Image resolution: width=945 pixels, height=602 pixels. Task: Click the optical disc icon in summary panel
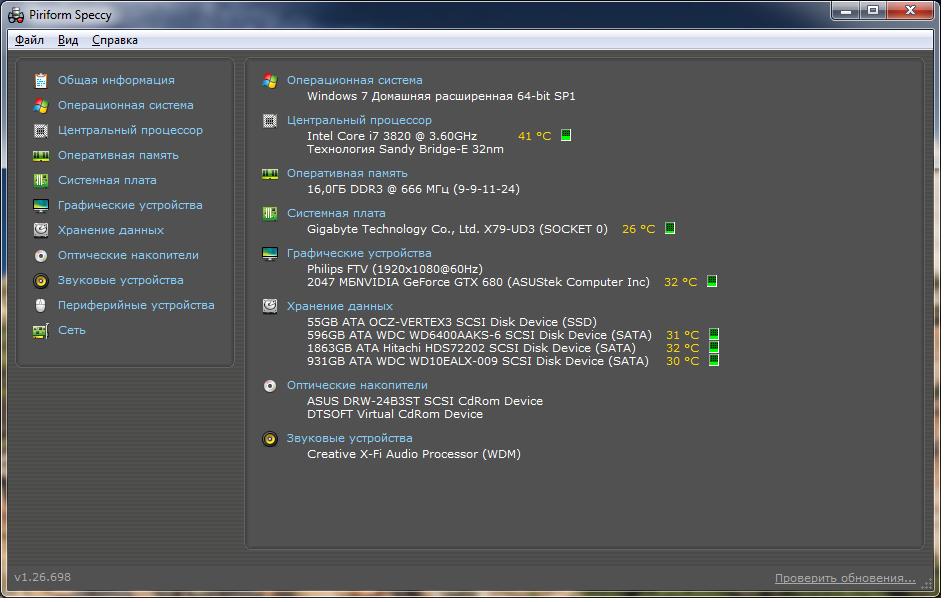(270, 386)
